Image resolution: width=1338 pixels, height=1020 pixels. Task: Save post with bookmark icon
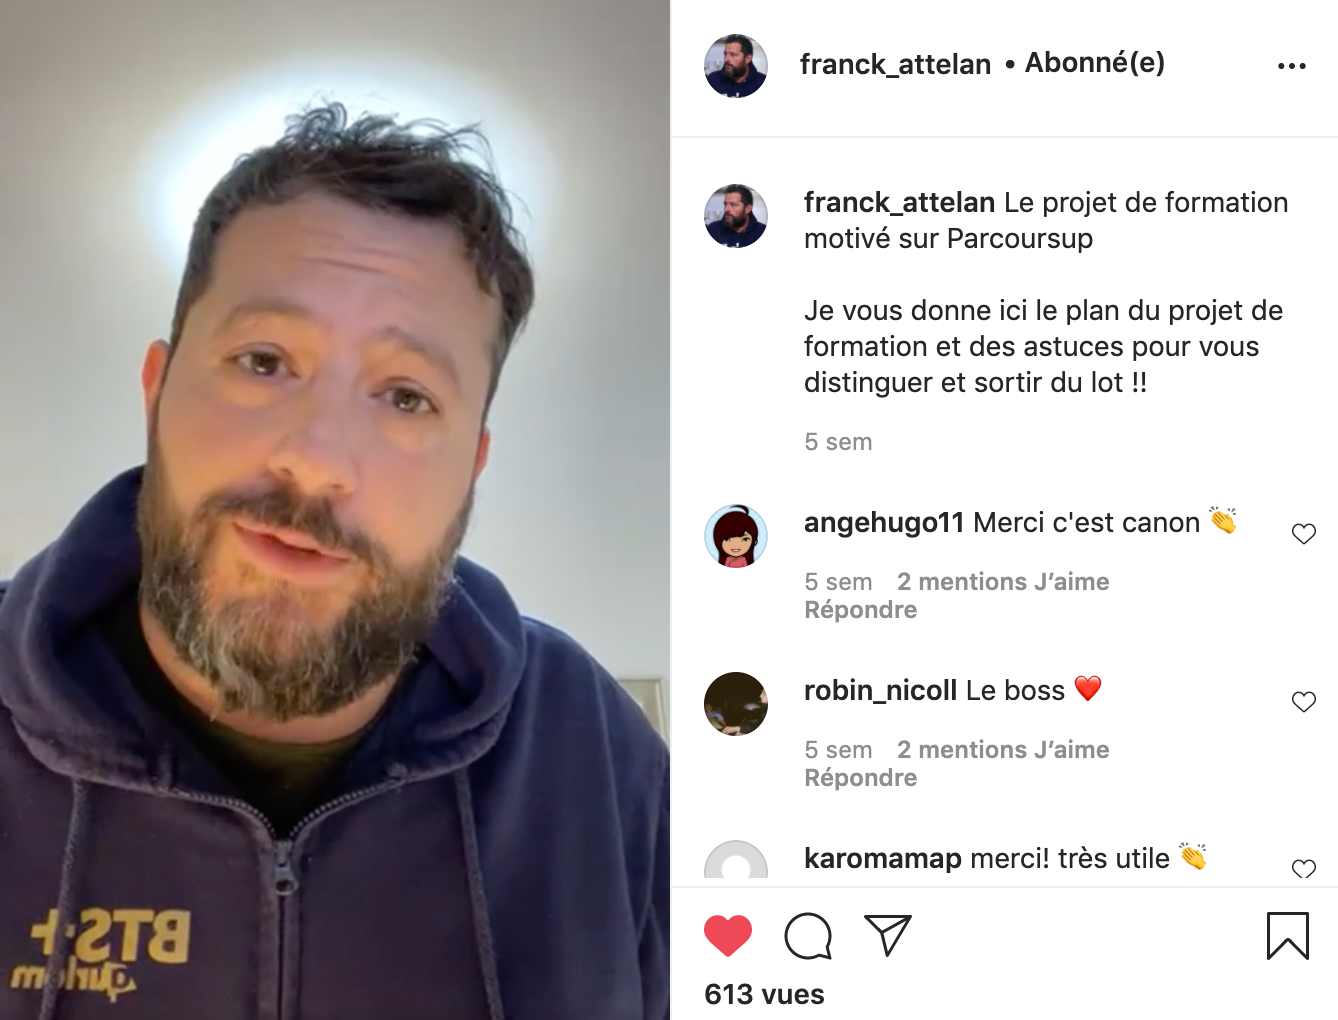(x=1288, y=936)
